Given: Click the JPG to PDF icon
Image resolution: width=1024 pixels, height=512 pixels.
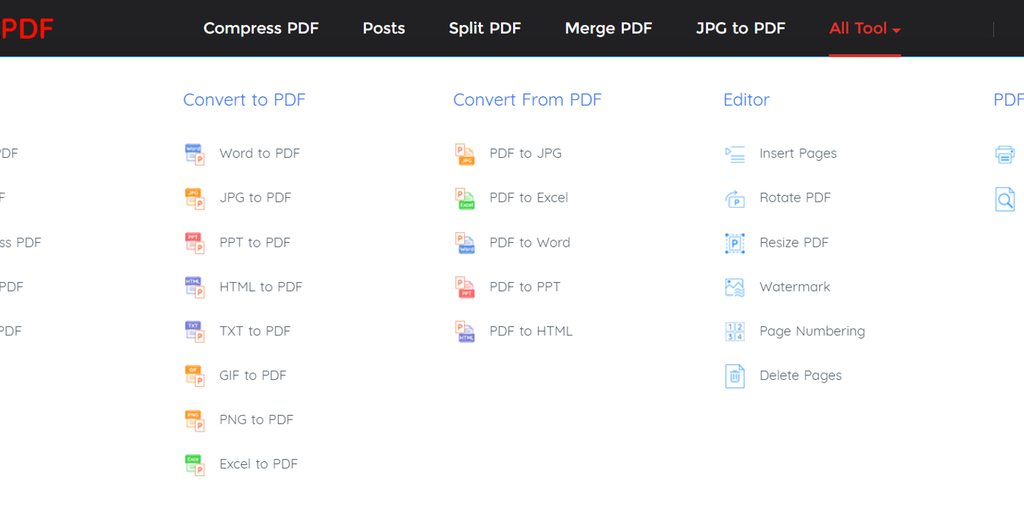Looking at the screenshot, I should point(194,198).
